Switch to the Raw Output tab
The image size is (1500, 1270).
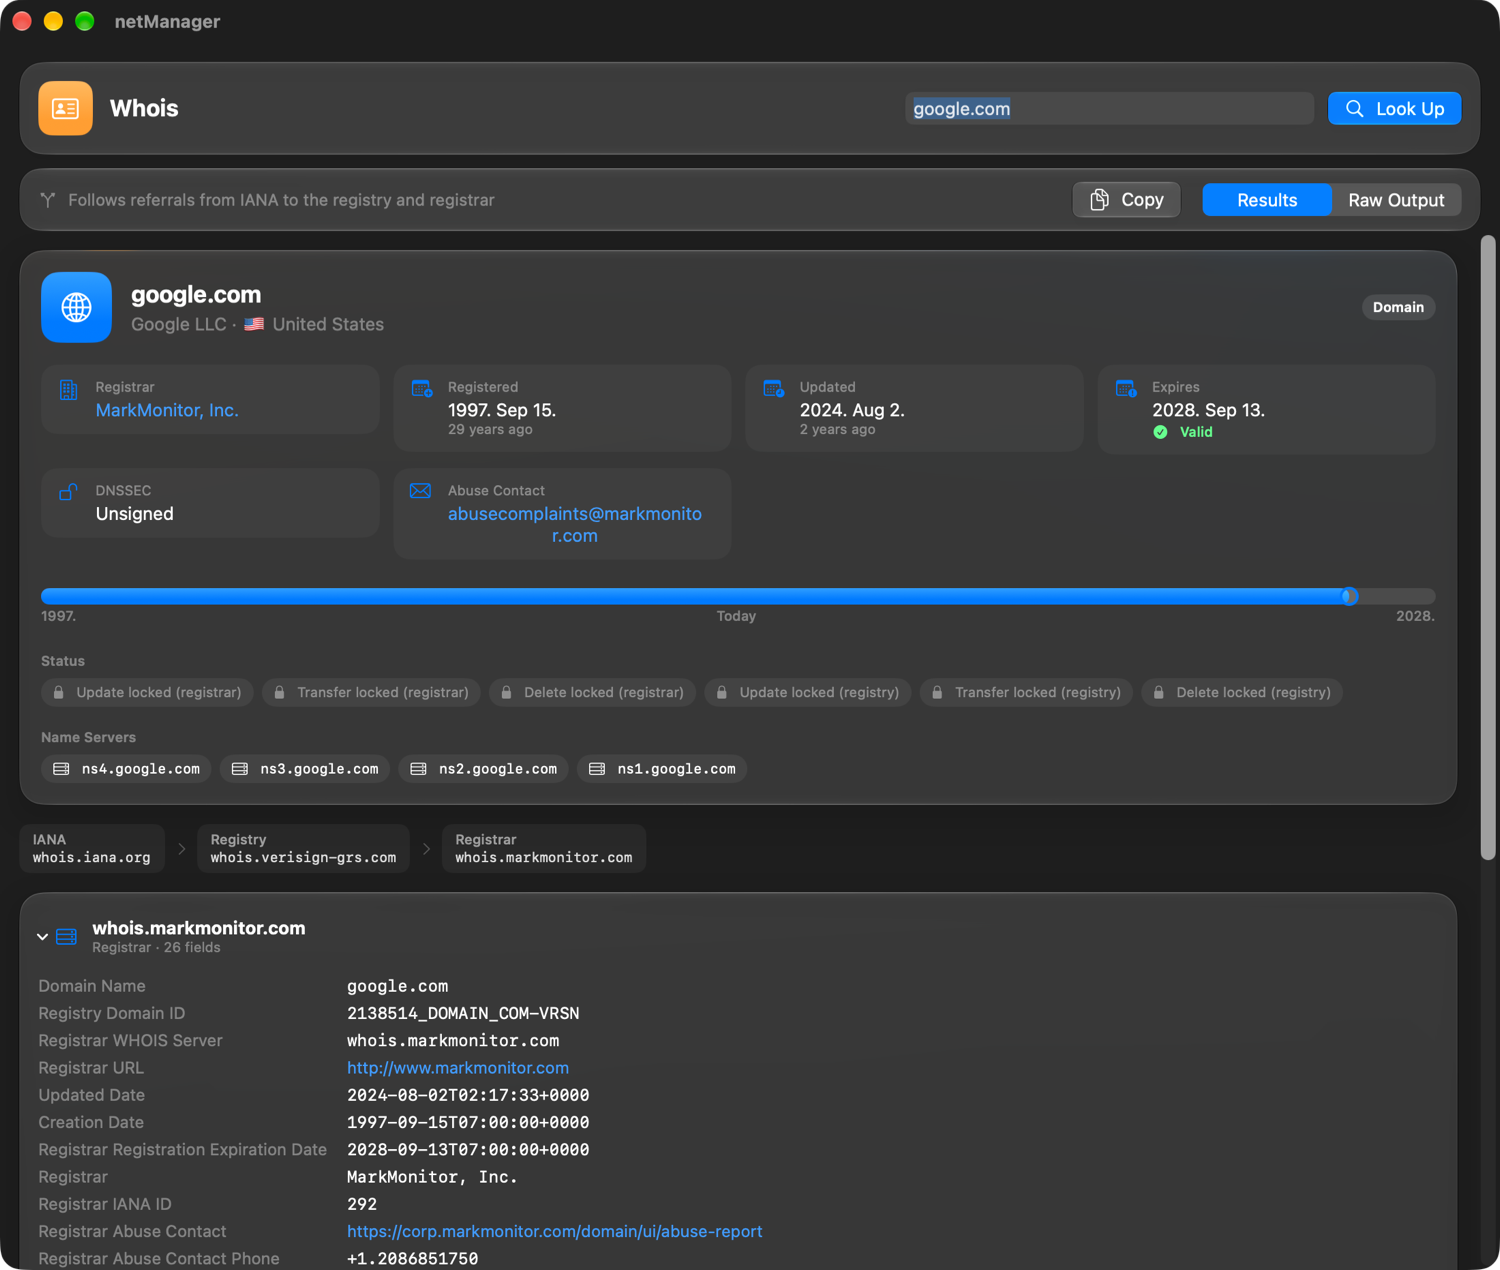[1396, 200]
